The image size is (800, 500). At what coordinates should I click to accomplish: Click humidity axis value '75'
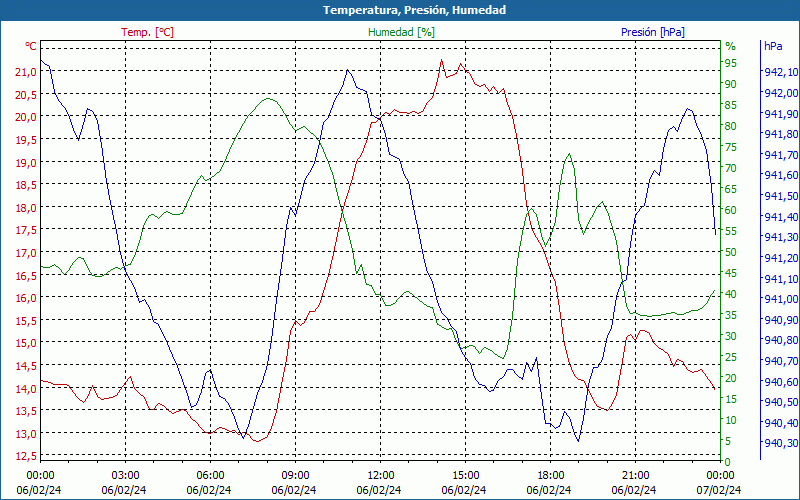click(x=731, y=147)
